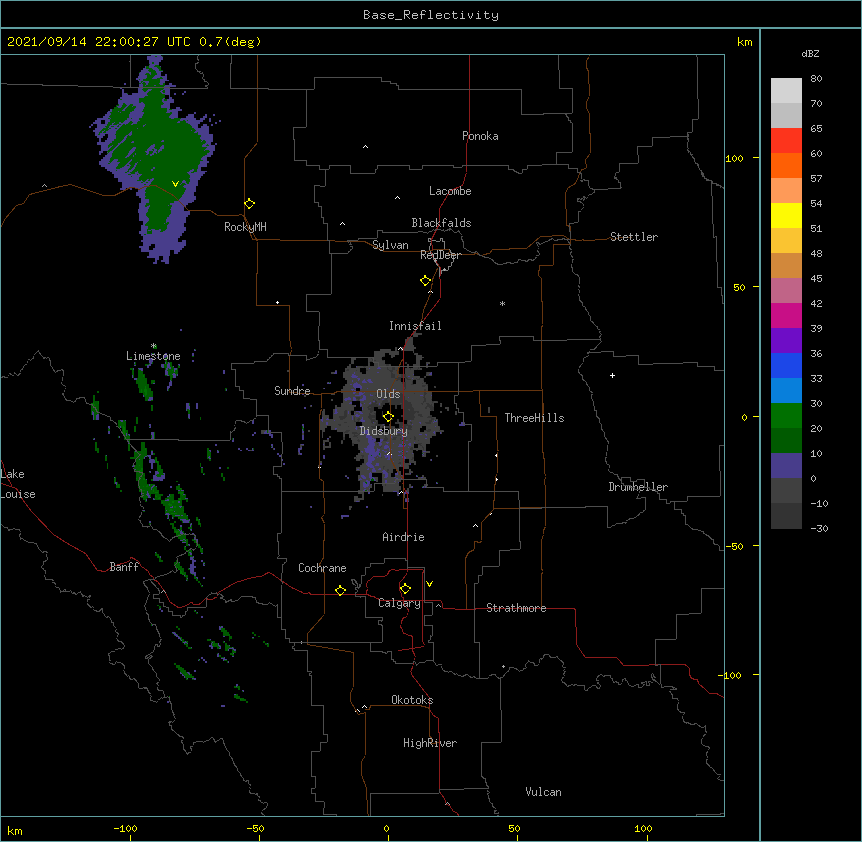
Task: Click the HighRiver town label
Action: click(430, 743)
